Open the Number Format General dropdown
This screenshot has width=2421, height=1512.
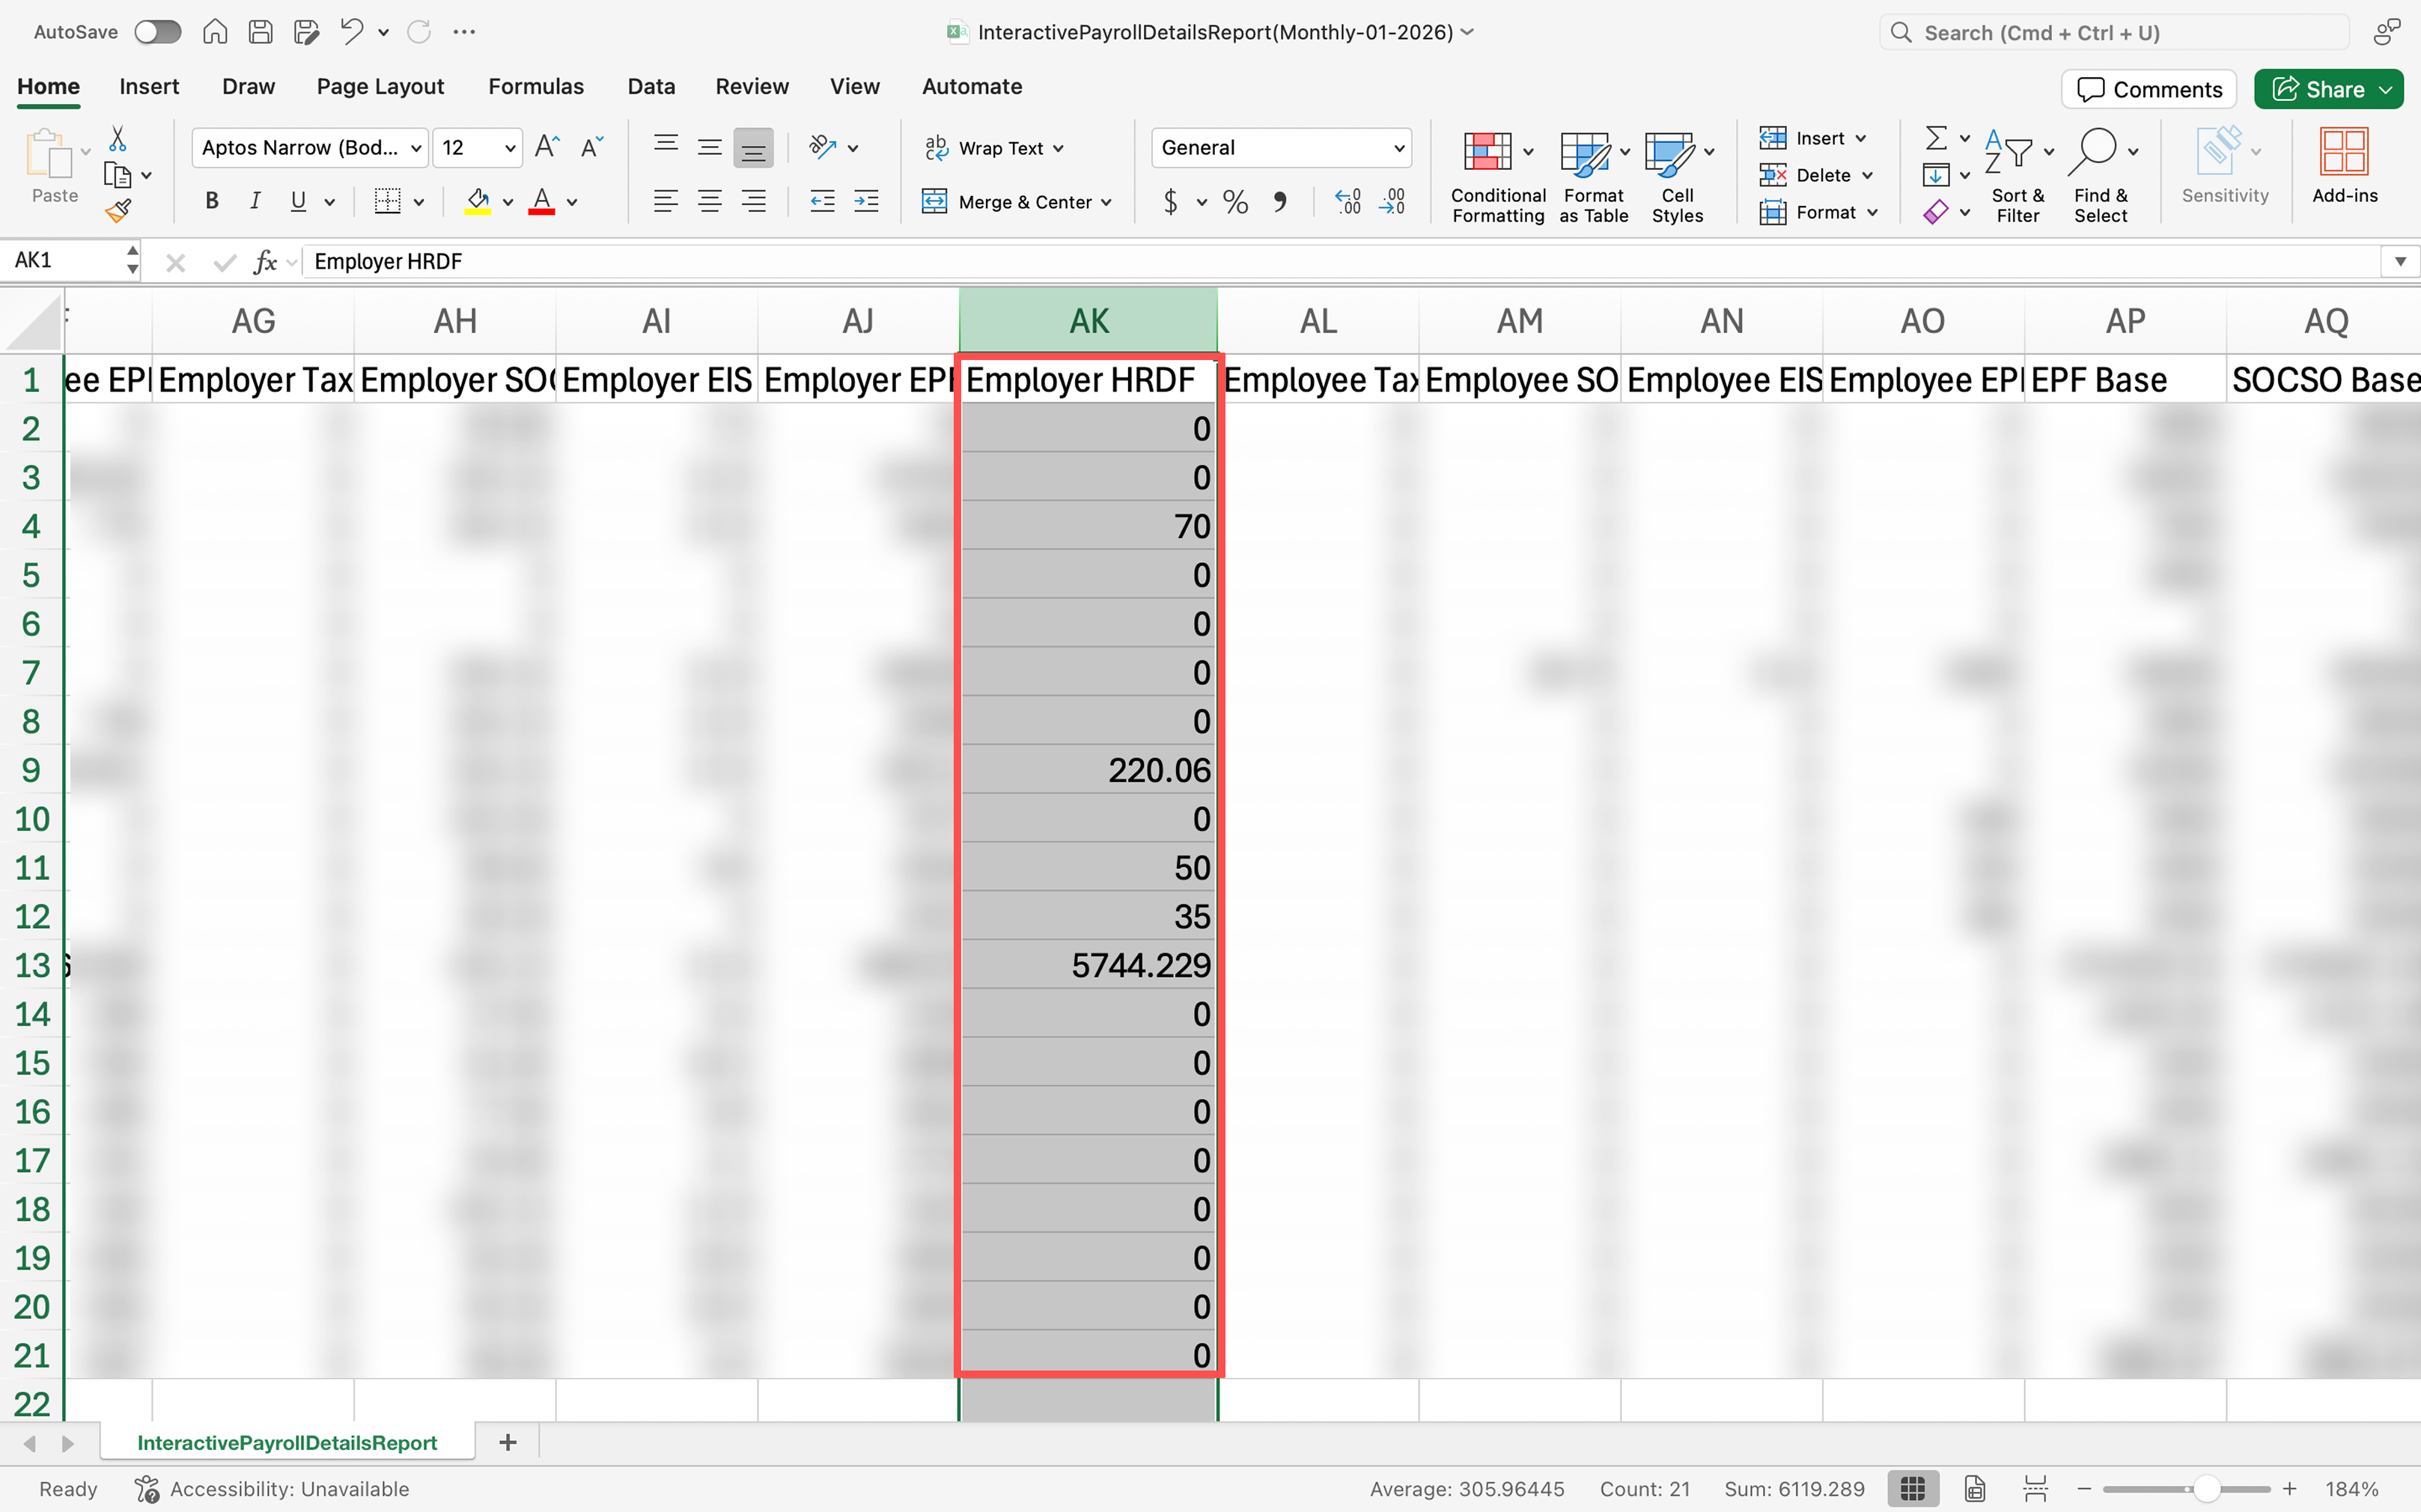point(1281,148)
